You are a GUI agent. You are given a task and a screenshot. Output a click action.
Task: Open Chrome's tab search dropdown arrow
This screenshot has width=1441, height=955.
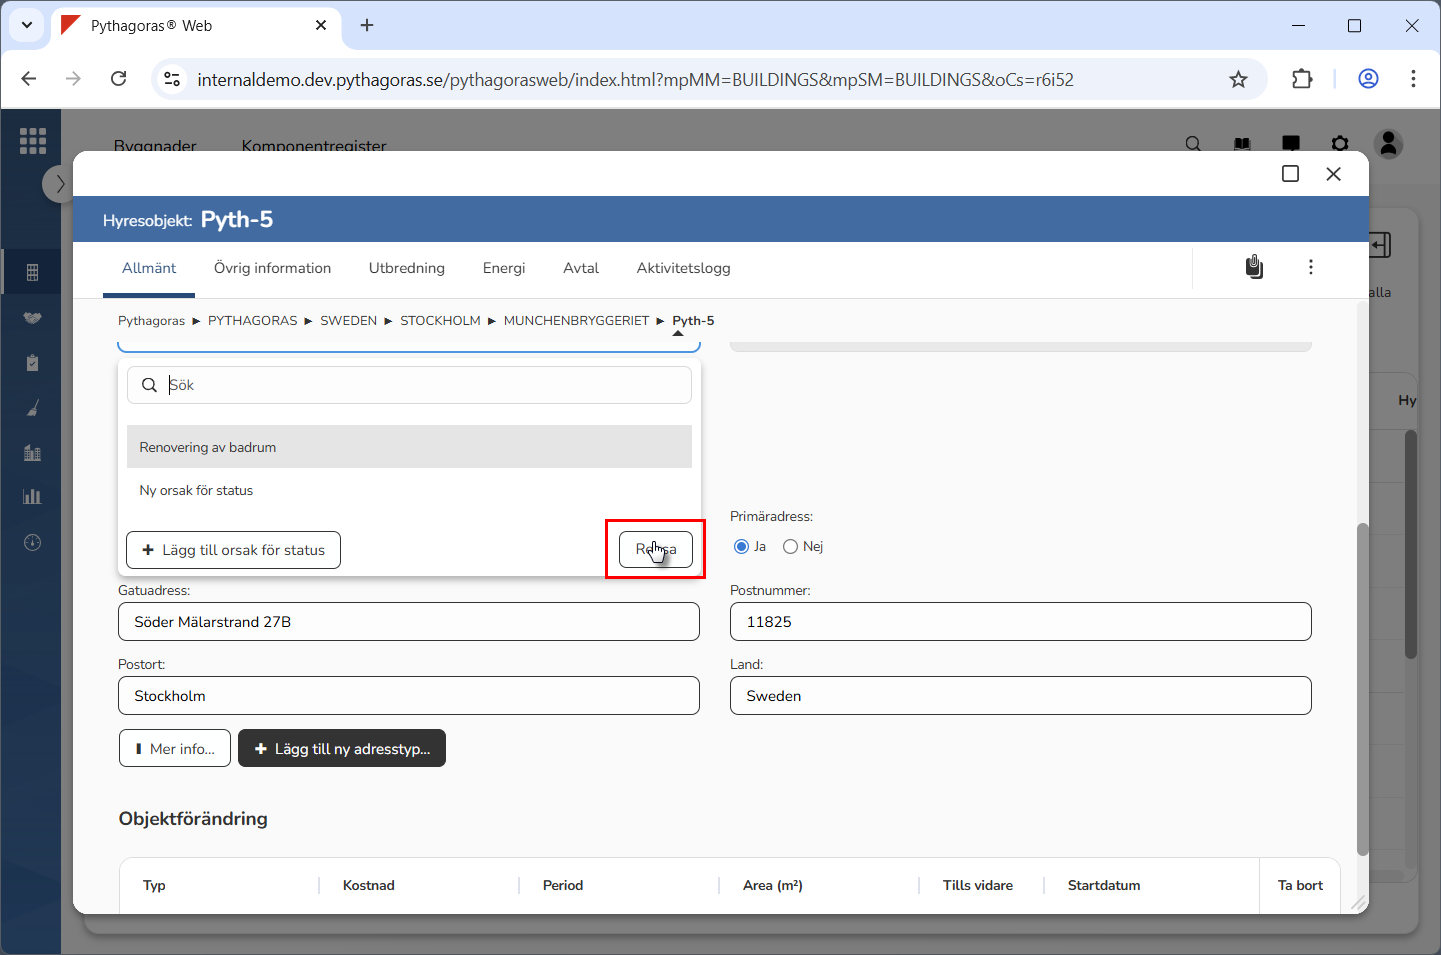[27, 26]
